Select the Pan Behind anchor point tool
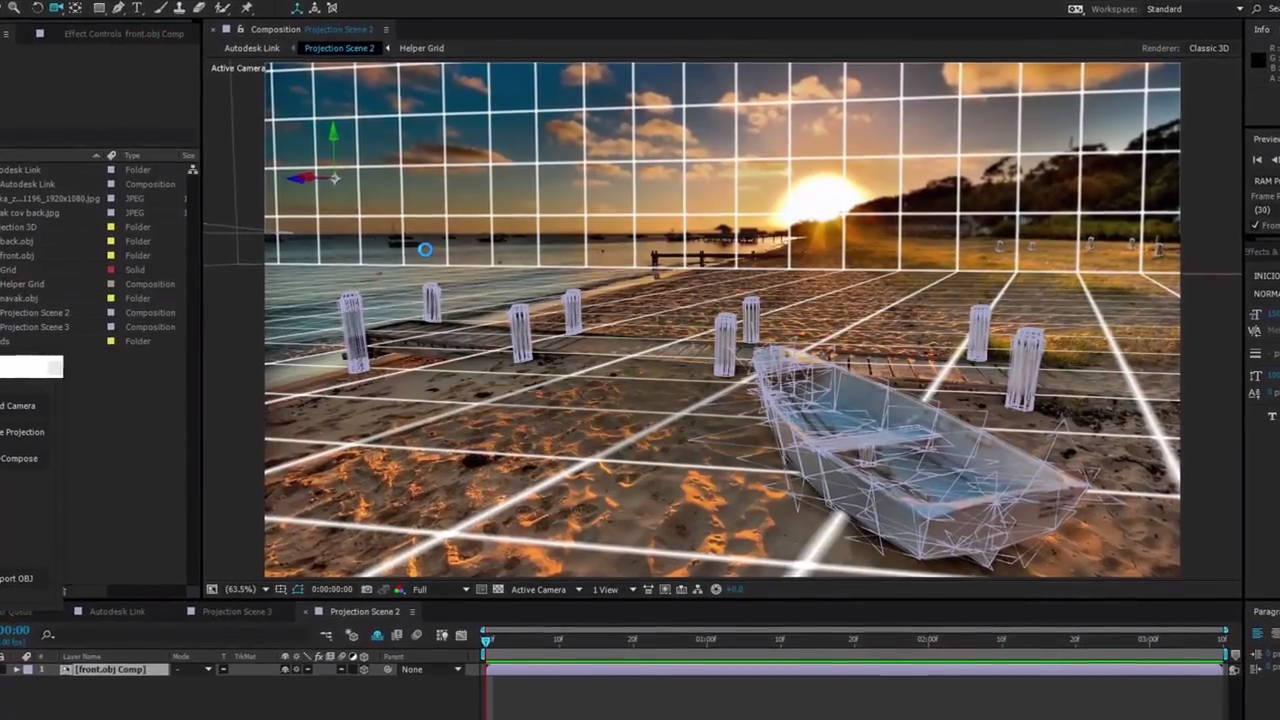The image size is (1280, 720). (x=75, y=7)
